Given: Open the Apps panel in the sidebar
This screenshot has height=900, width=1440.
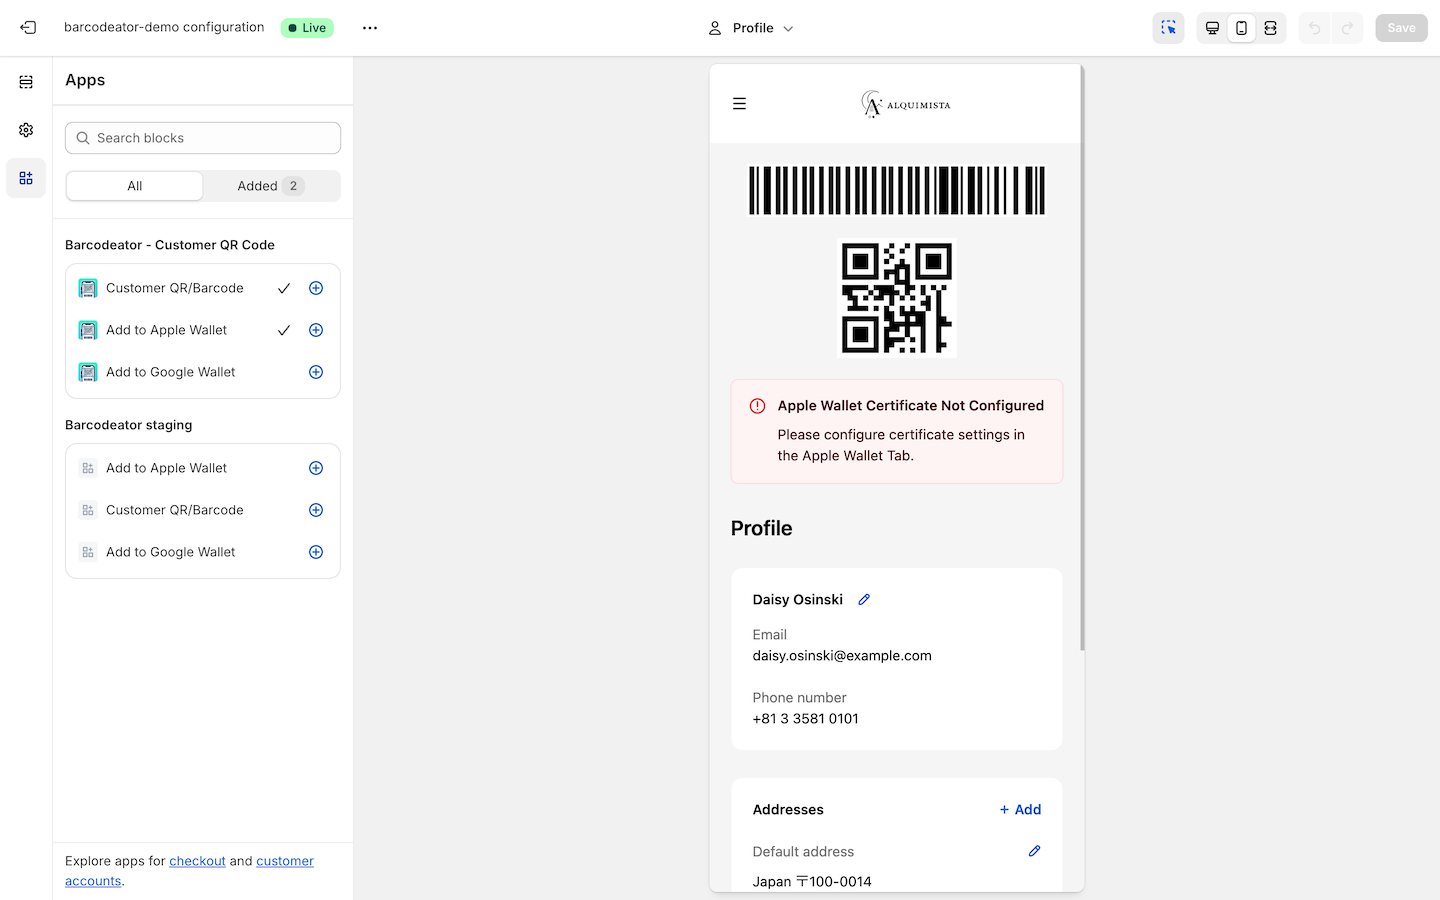Looking at the screenshot, I should (x=26, y=177).
